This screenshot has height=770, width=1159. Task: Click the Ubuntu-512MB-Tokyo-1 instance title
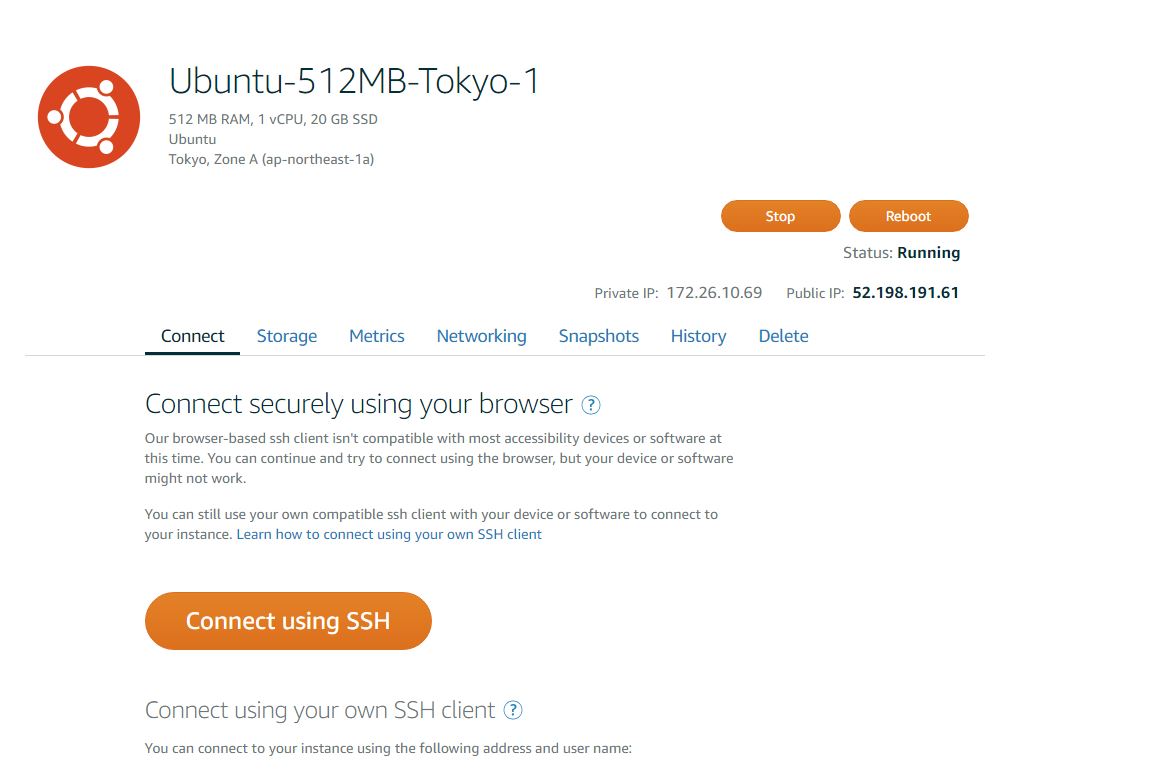(x=354, y=81)
